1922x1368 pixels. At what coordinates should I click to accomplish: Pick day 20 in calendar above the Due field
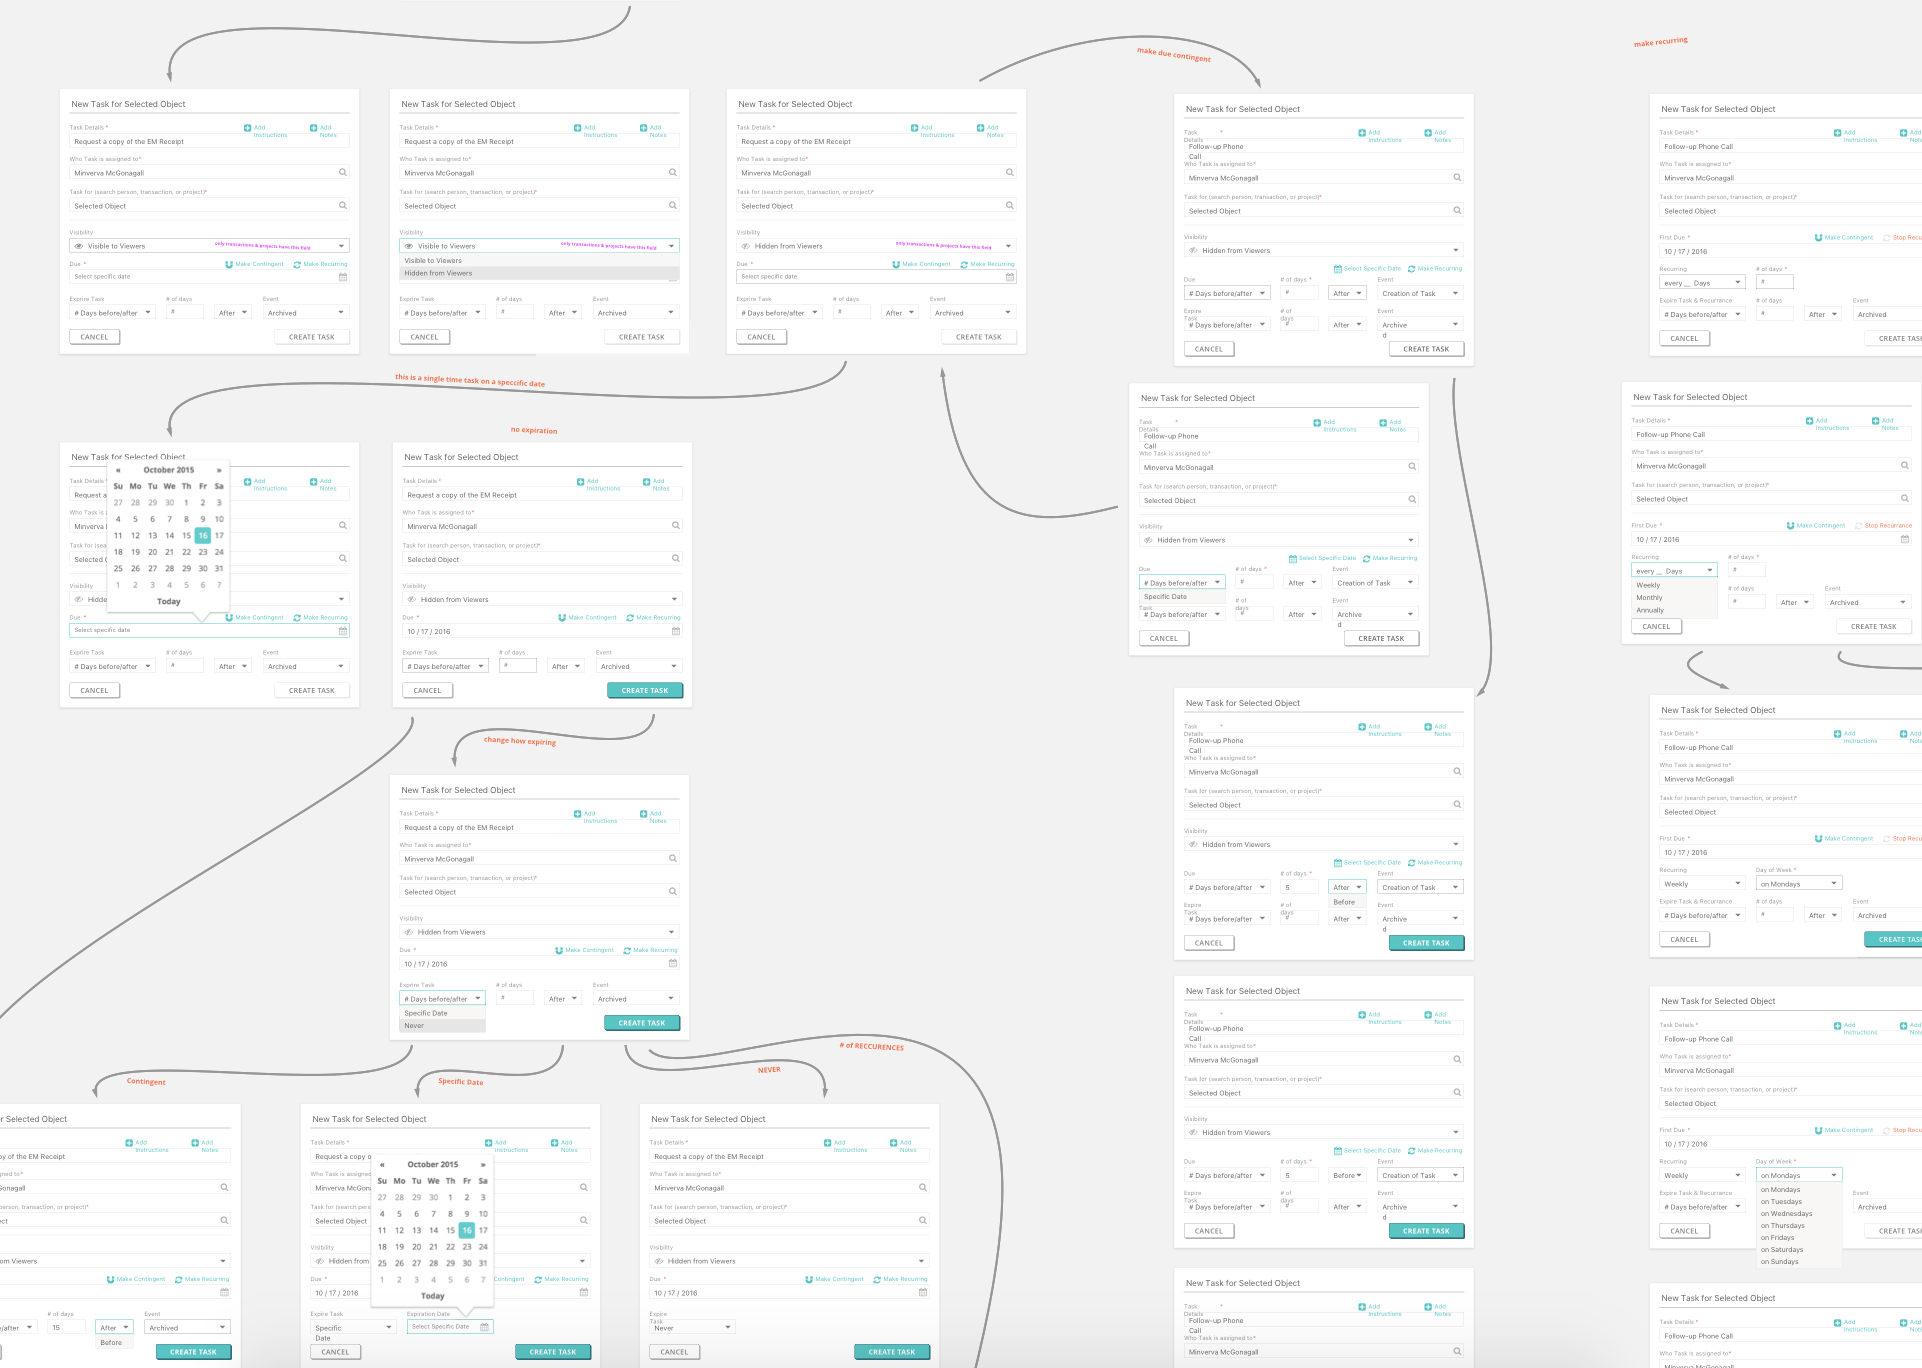tap(153, 552)
